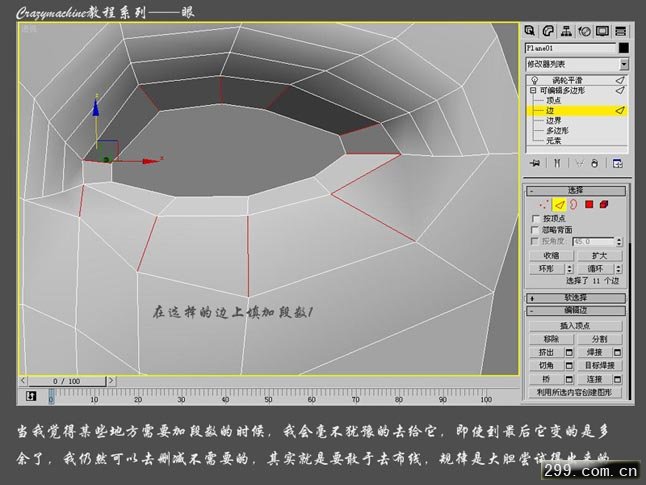Click Remove Modifier trash icon
The image size is (646, 485).
[594, 163]
